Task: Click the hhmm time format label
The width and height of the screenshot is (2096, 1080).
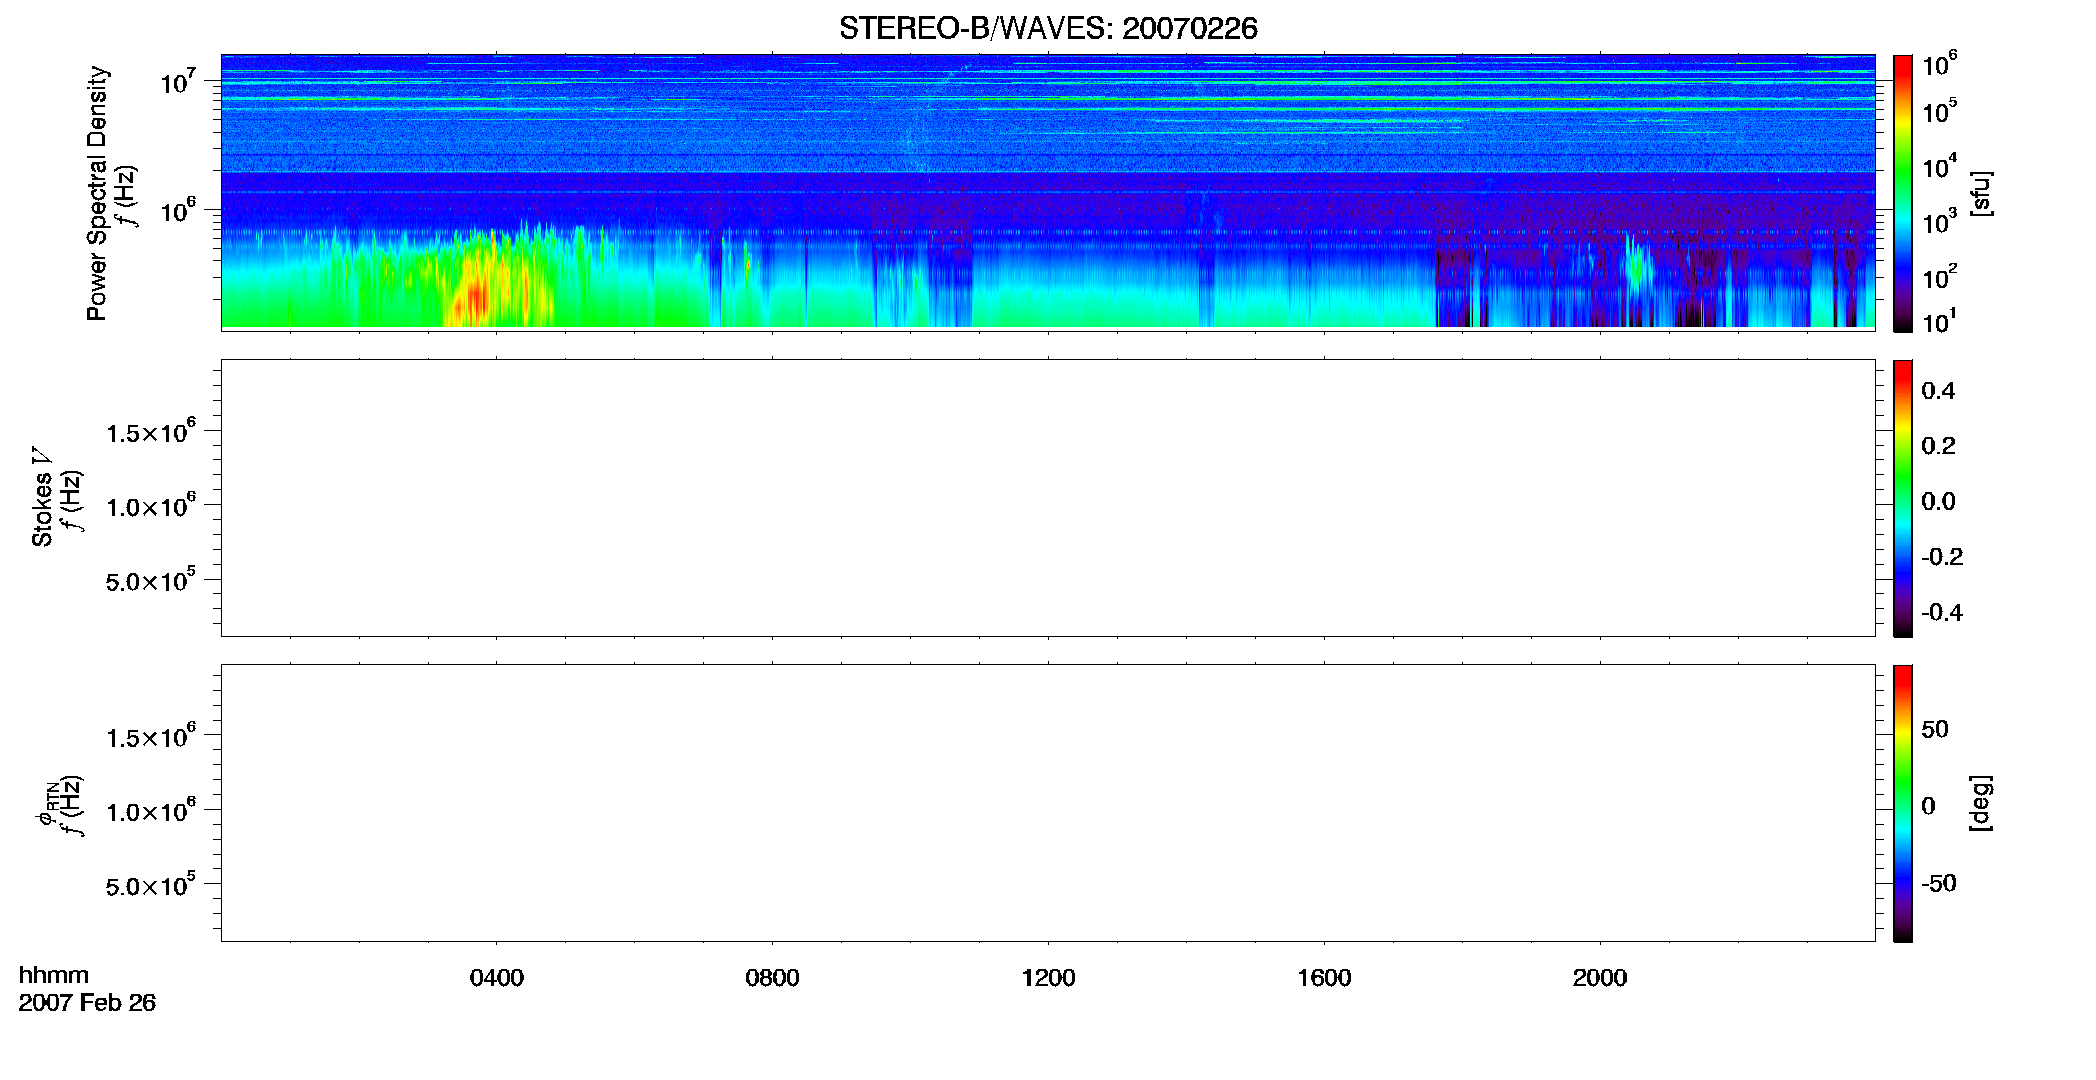Action: tap(54, 975)
